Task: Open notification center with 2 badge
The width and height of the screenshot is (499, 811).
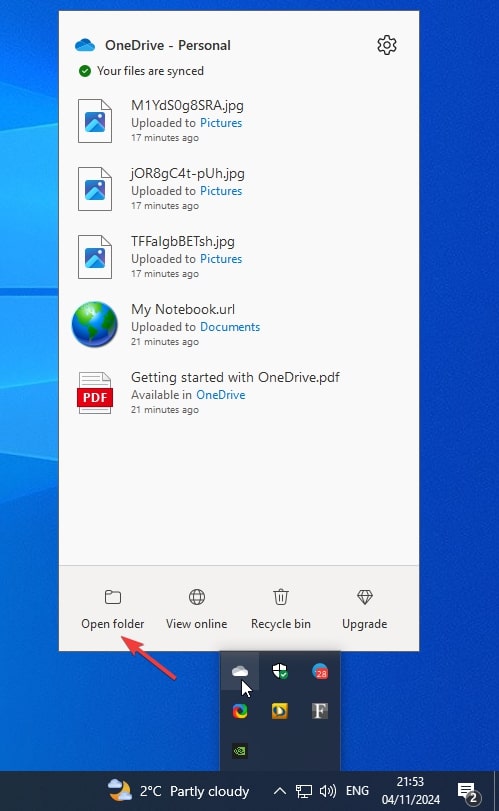Action: [469, 792]
